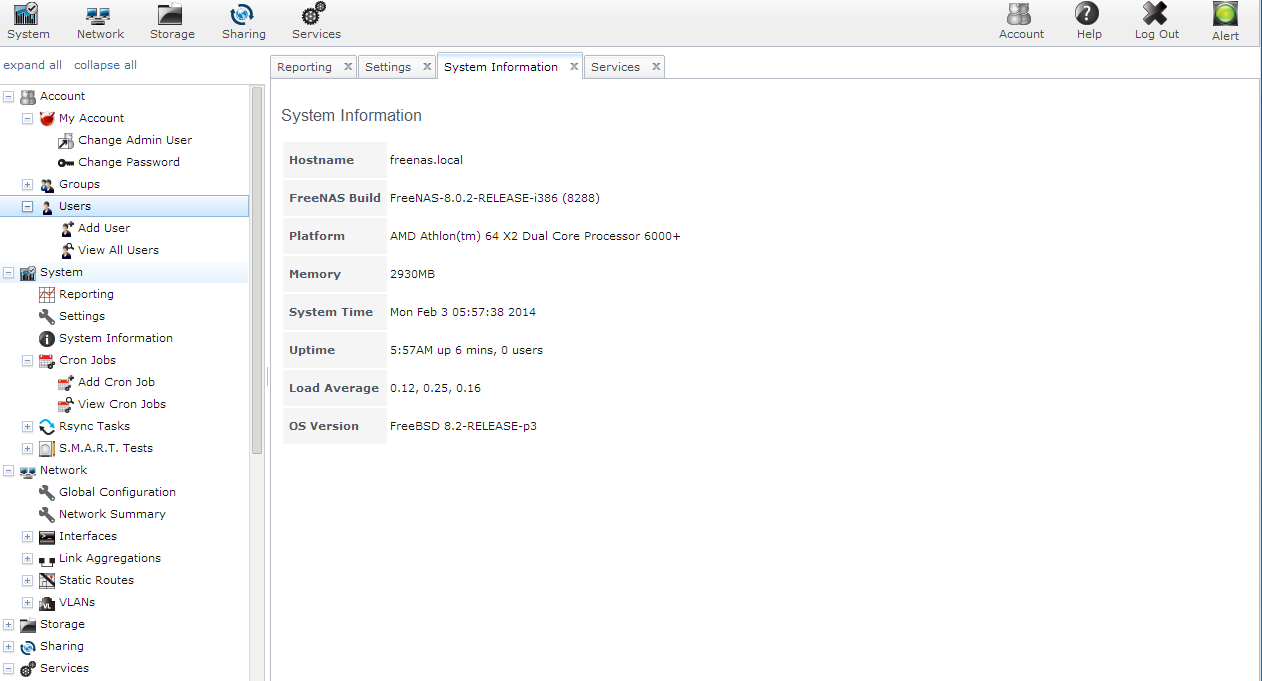
Task: Click the Interfaces terminal icon
Action: (x=47, y=536)
